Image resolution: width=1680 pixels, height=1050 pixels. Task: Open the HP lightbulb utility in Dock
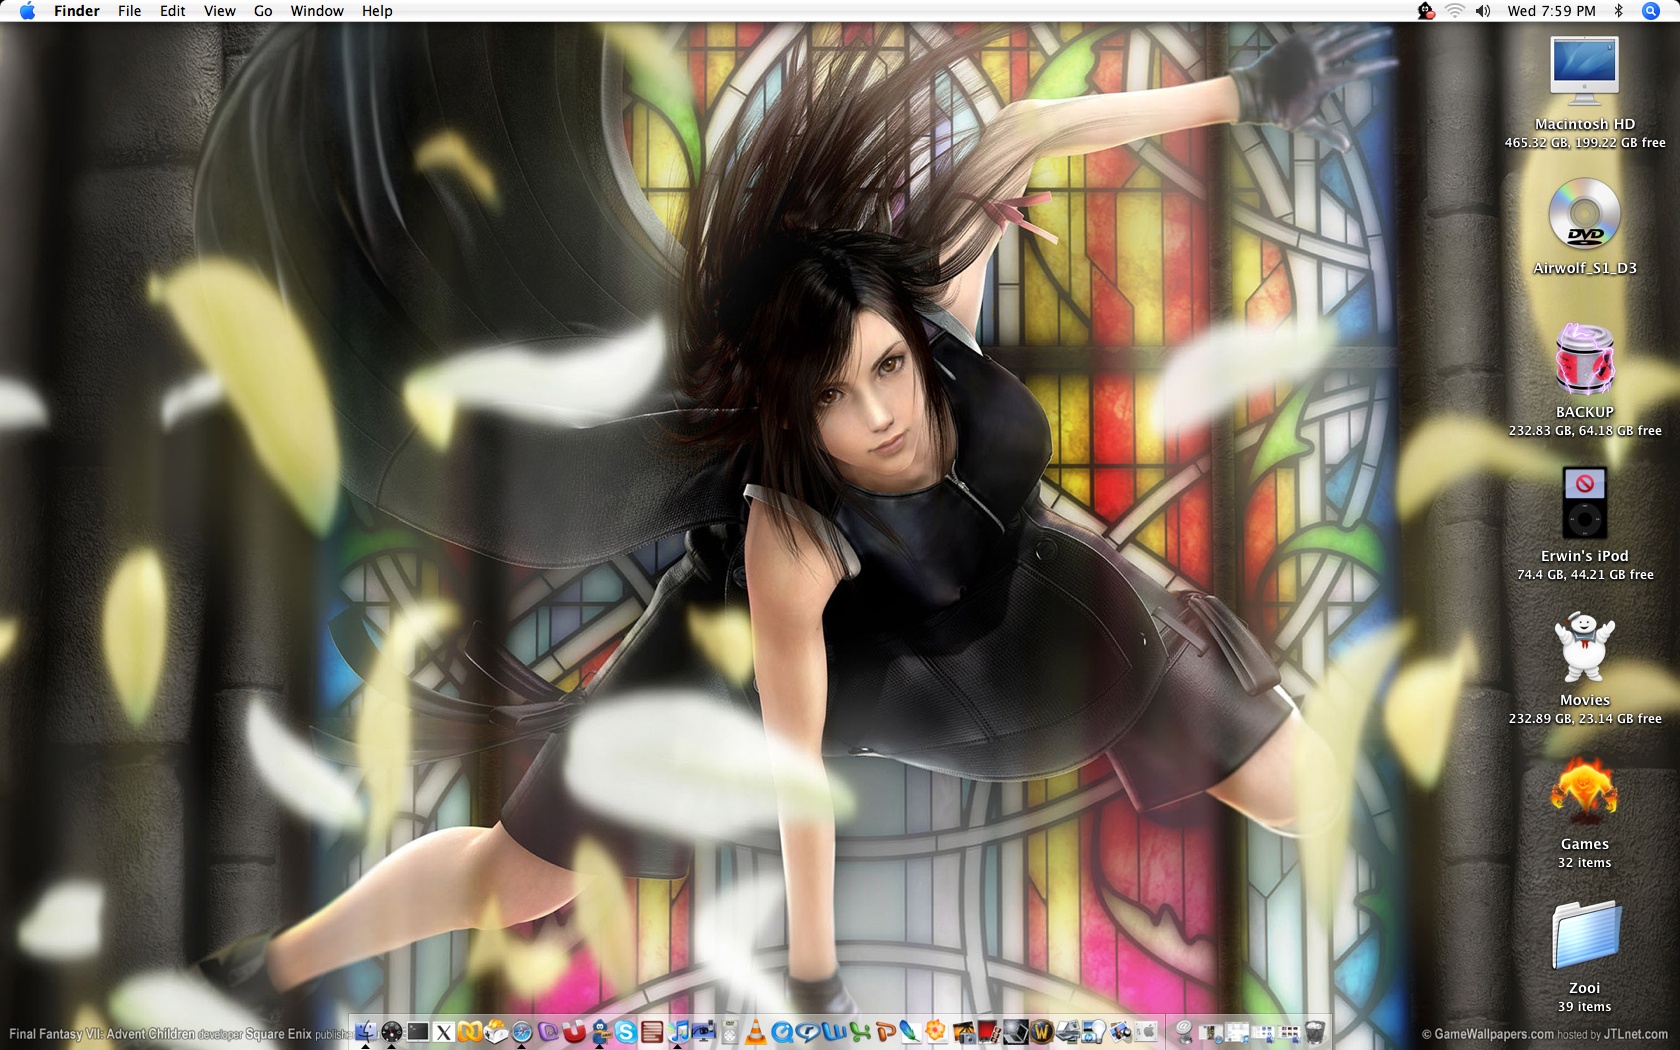tap(1093, 1031)
